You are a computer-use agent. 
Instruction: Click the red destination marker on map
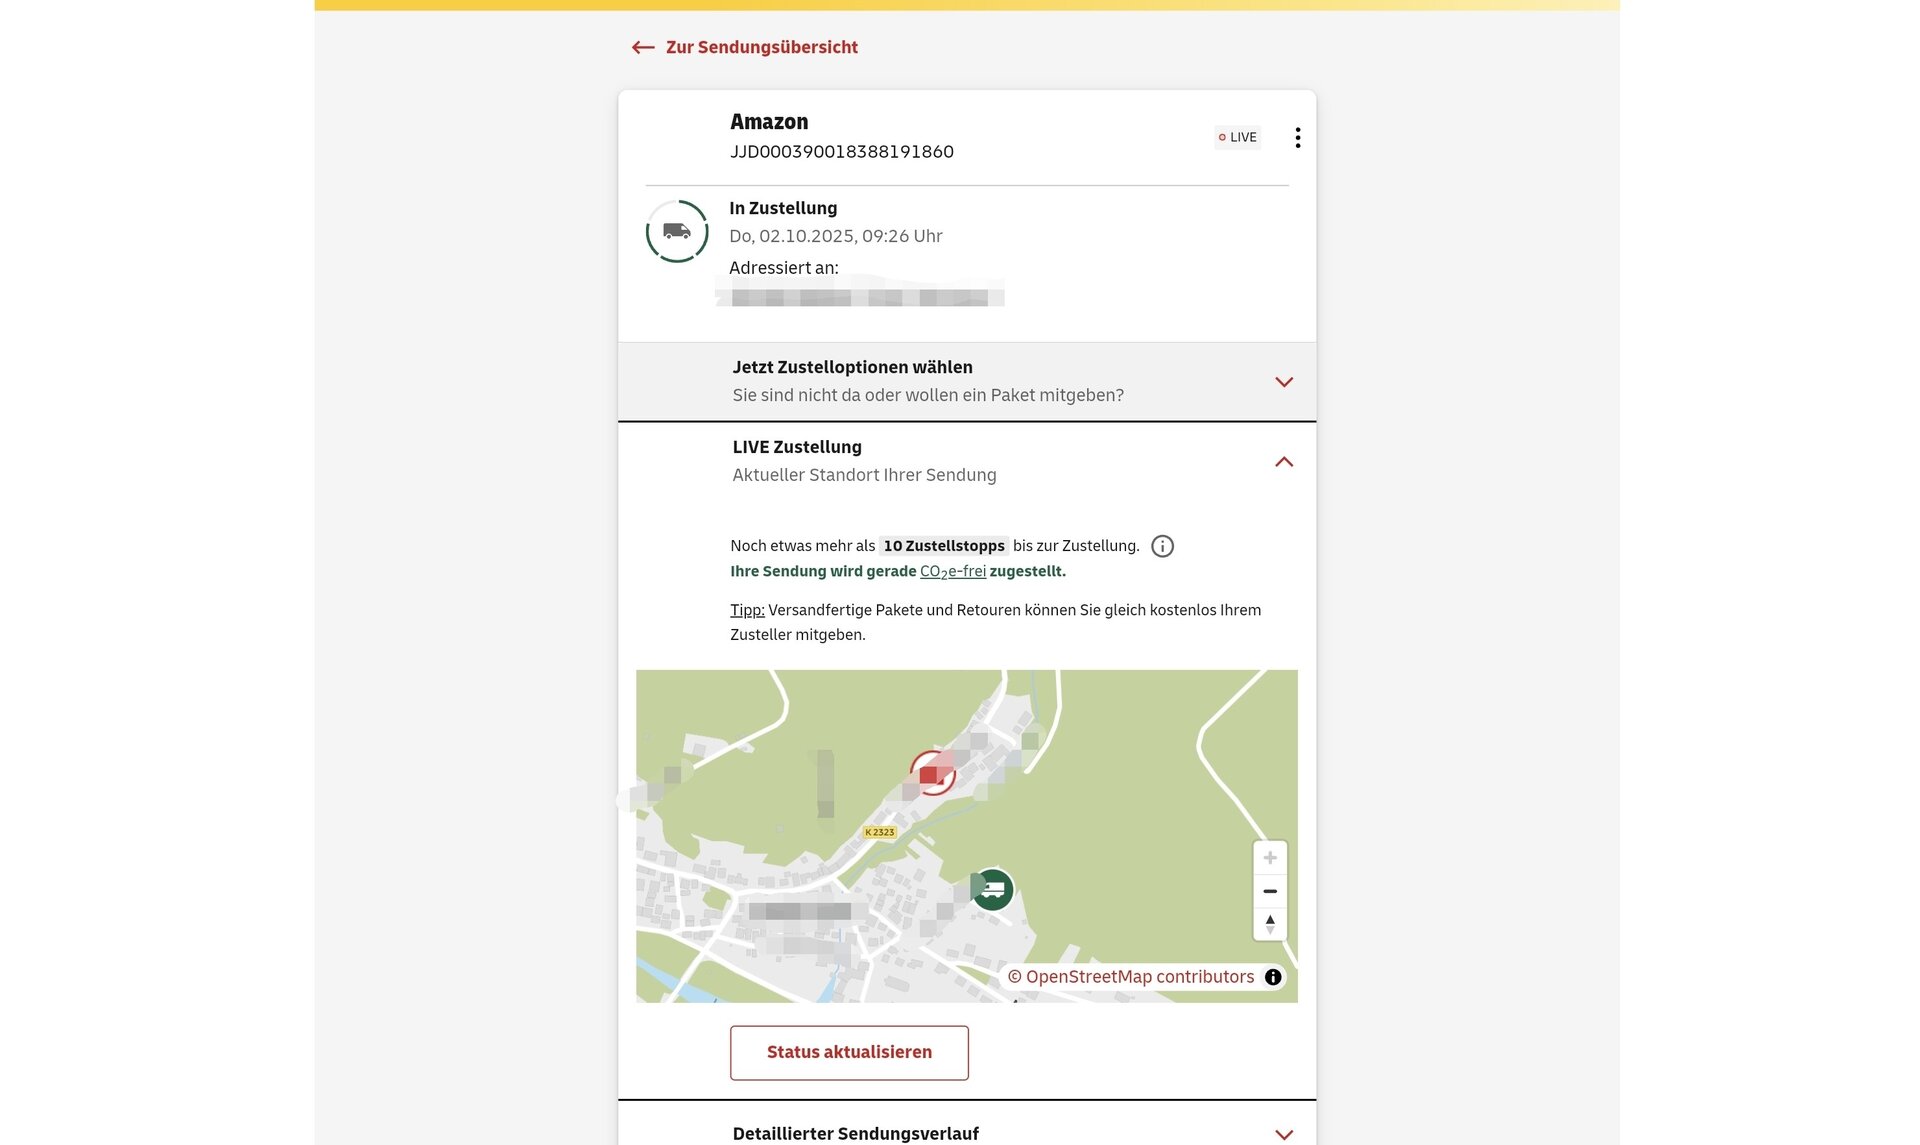coord(932,773)
